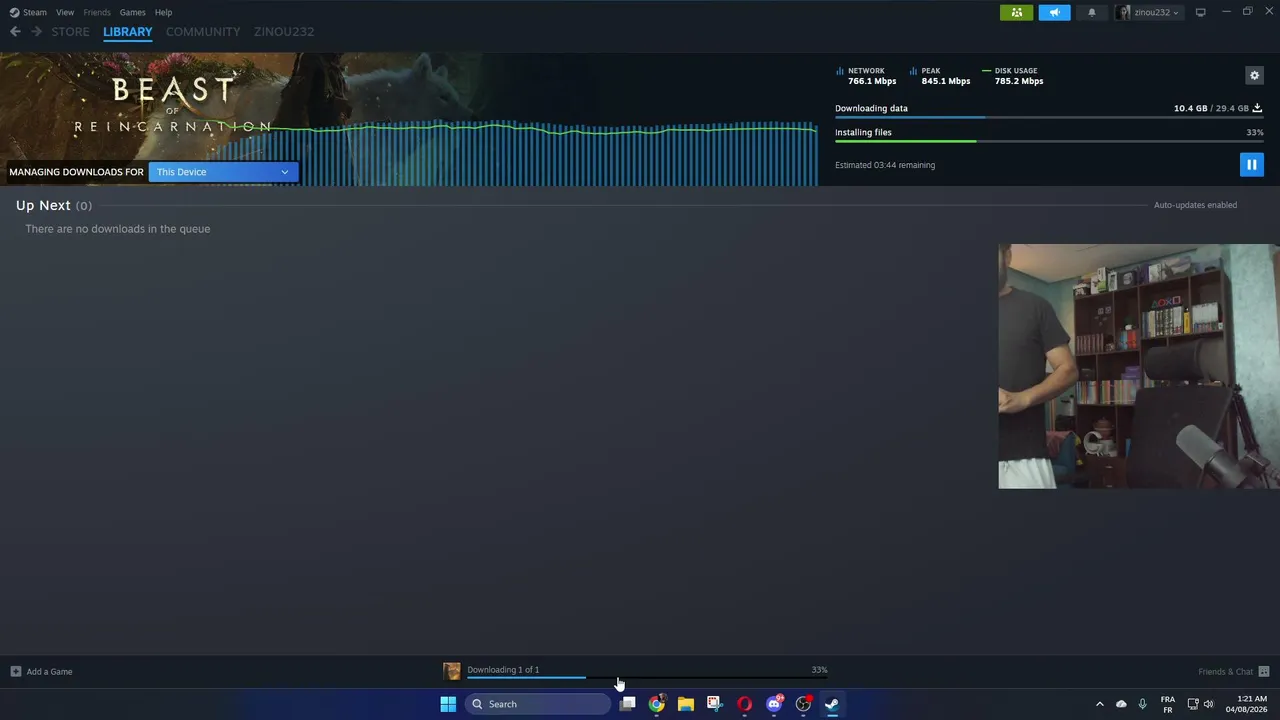Click the Installing files progress bar
The image size is (1280, 720).
pyautogui.click(x=1049, y=141)
